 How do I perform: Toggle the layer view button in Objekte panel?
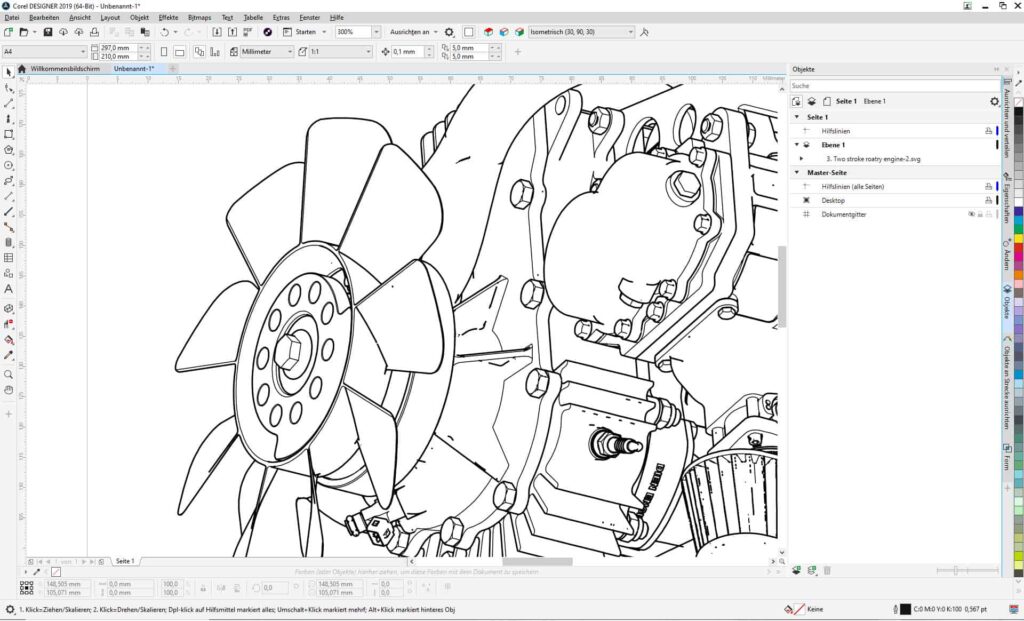[x=812, y=101]
